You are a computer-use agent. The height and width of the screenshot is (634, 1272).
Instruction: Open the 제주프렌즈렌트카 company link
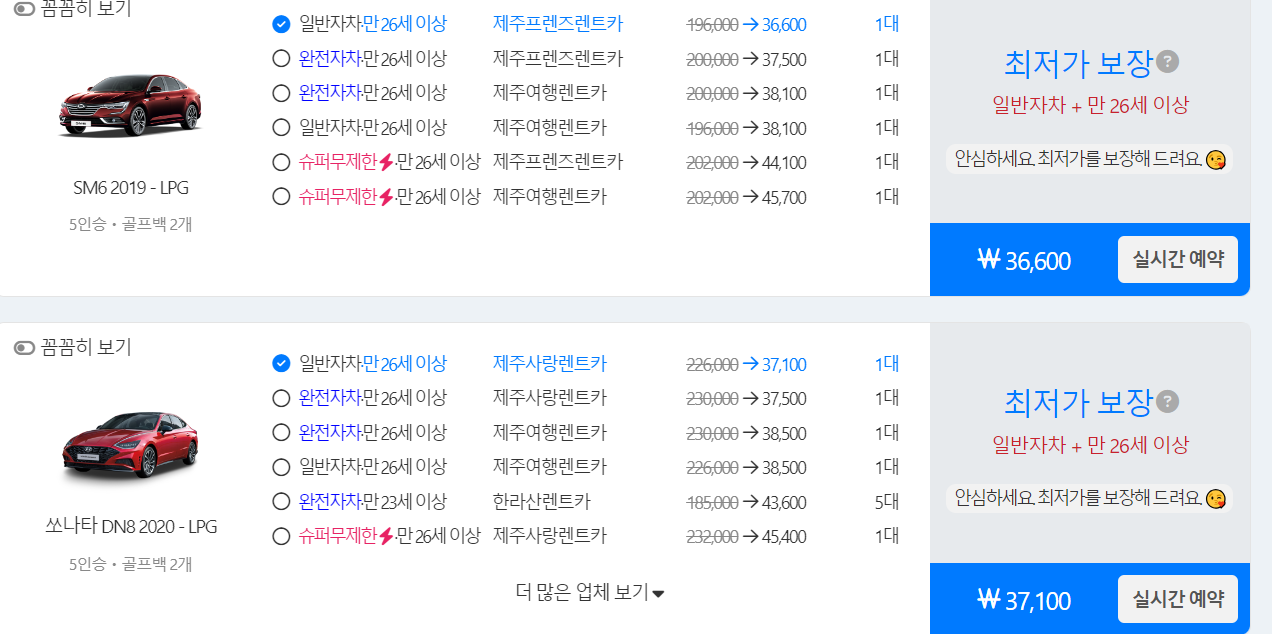point(556,24)
